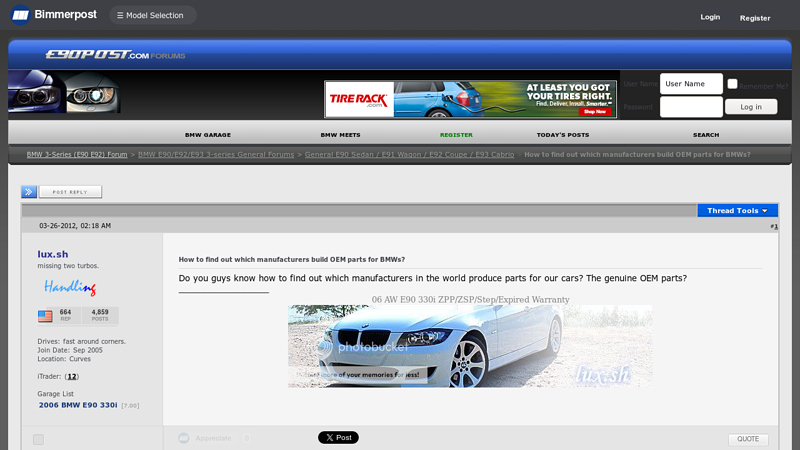
Task: Open the BMW Garage menu item
Action: click(x=208, y=135)
